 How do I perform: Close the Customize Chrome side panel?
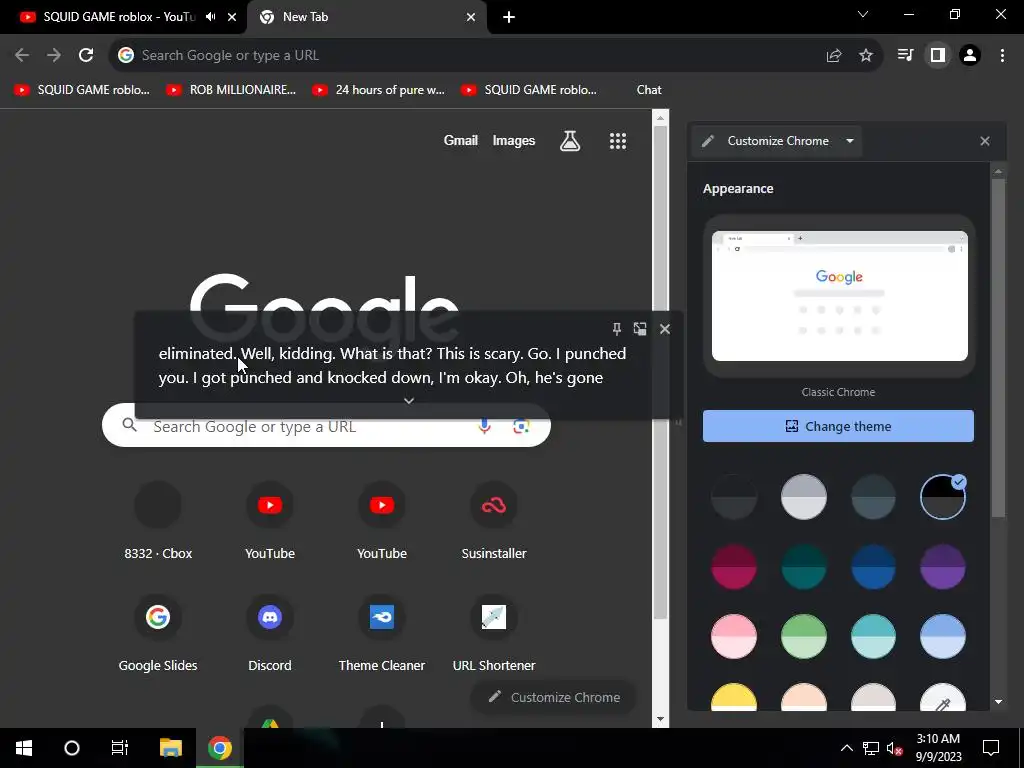pos(985,140)
